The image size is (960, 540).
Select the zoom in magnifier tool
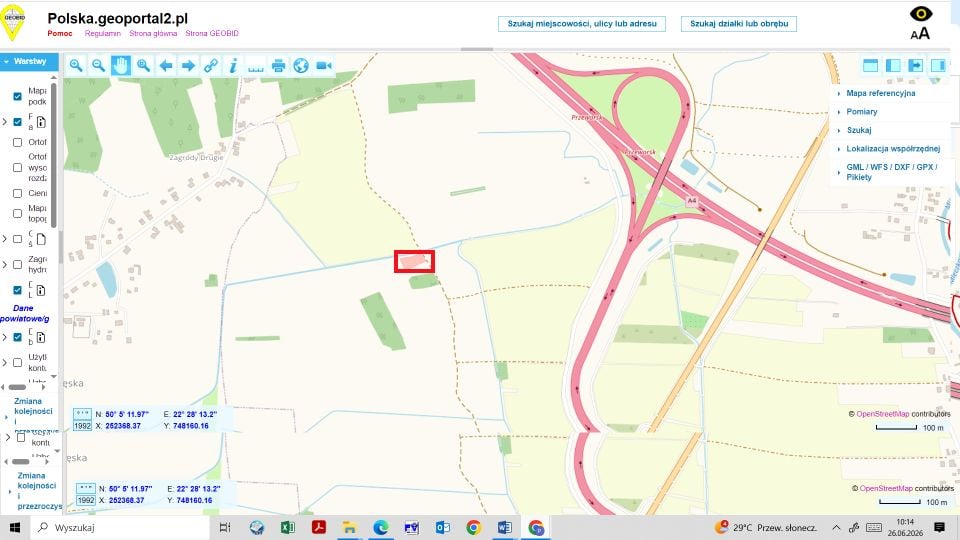(x=76, y=66)
